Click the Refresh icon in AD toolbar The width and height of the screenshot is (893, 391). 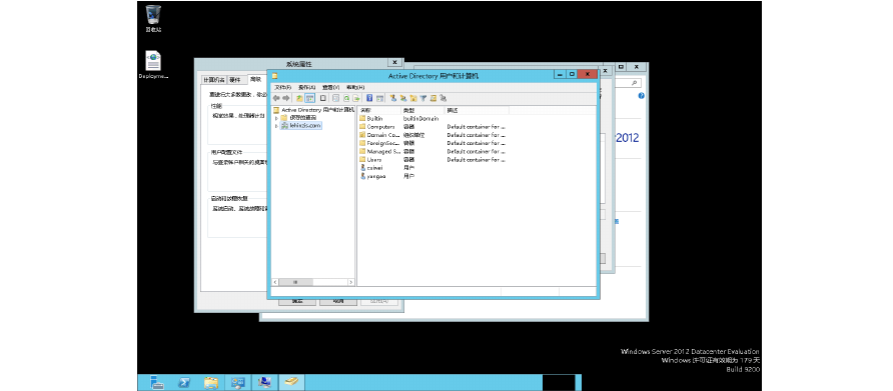(346, 98)
